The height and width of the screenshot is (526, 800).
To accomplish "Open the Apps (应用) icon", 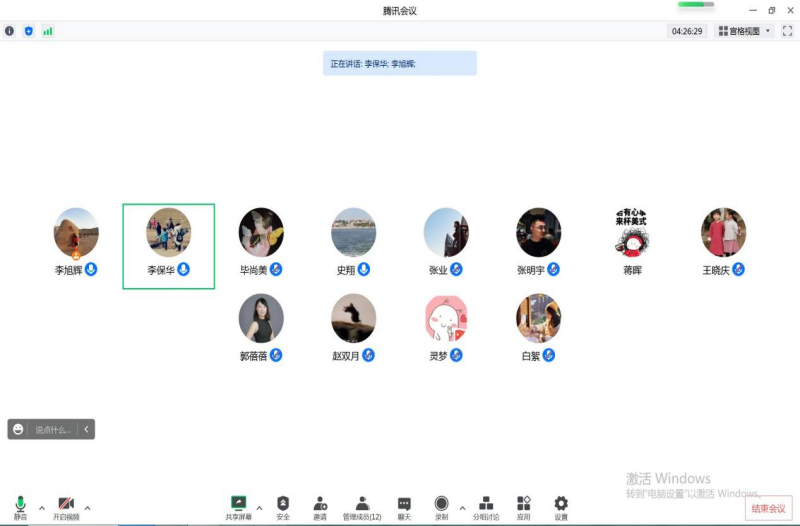I will pos(523,508).
